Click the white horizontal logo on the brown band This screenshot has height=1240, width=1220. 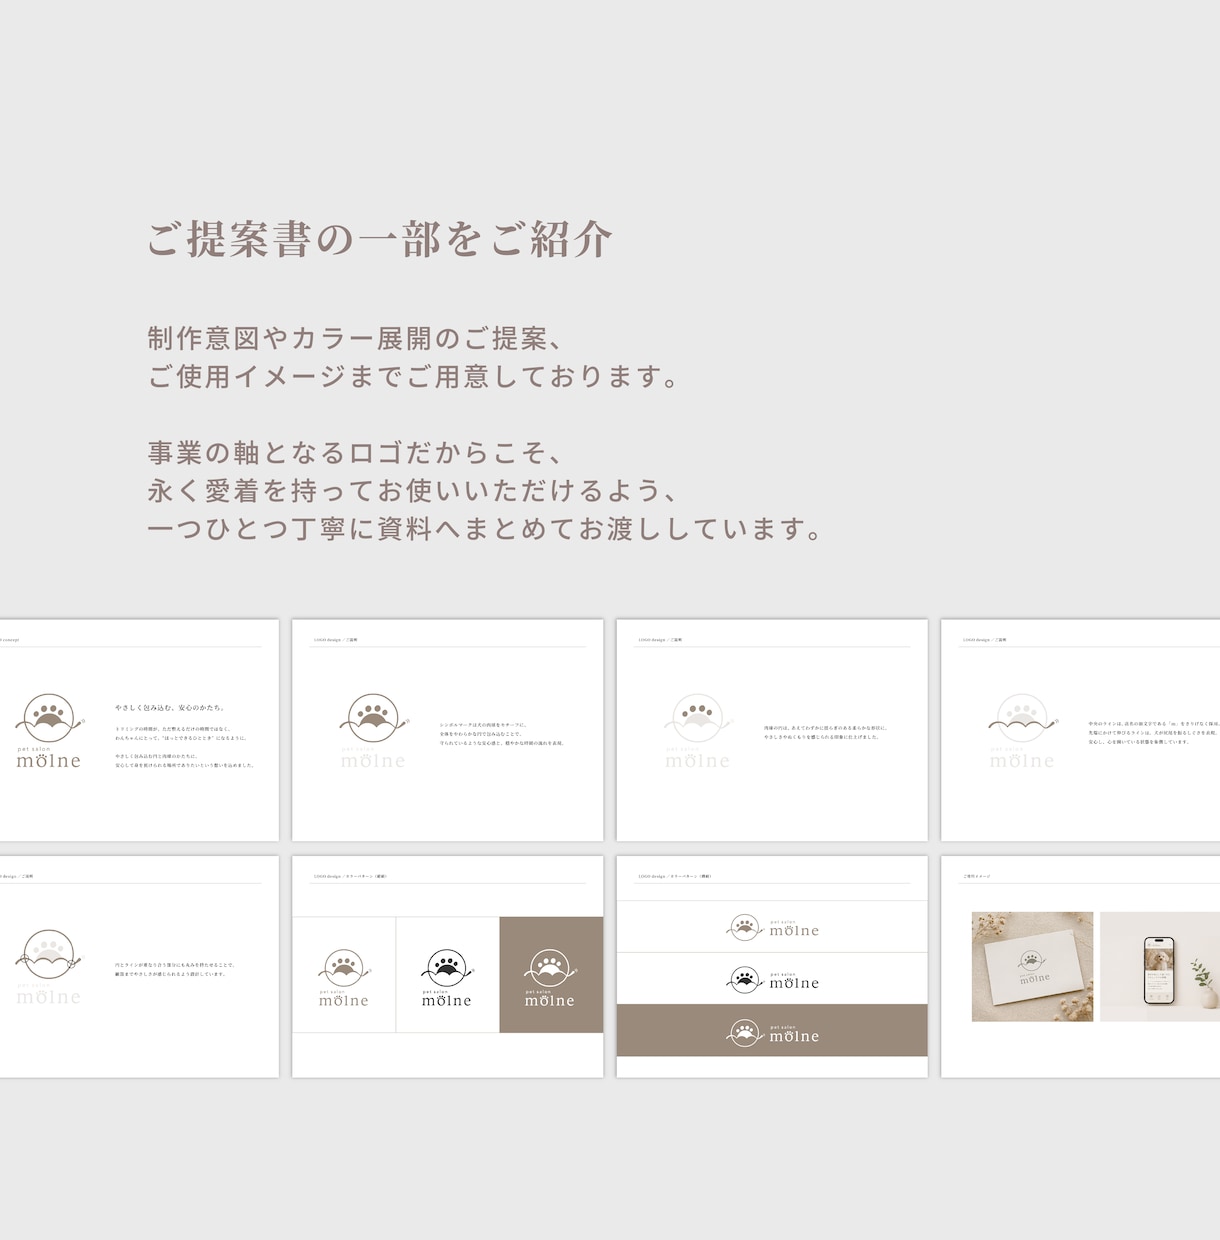coord(772,1032)
